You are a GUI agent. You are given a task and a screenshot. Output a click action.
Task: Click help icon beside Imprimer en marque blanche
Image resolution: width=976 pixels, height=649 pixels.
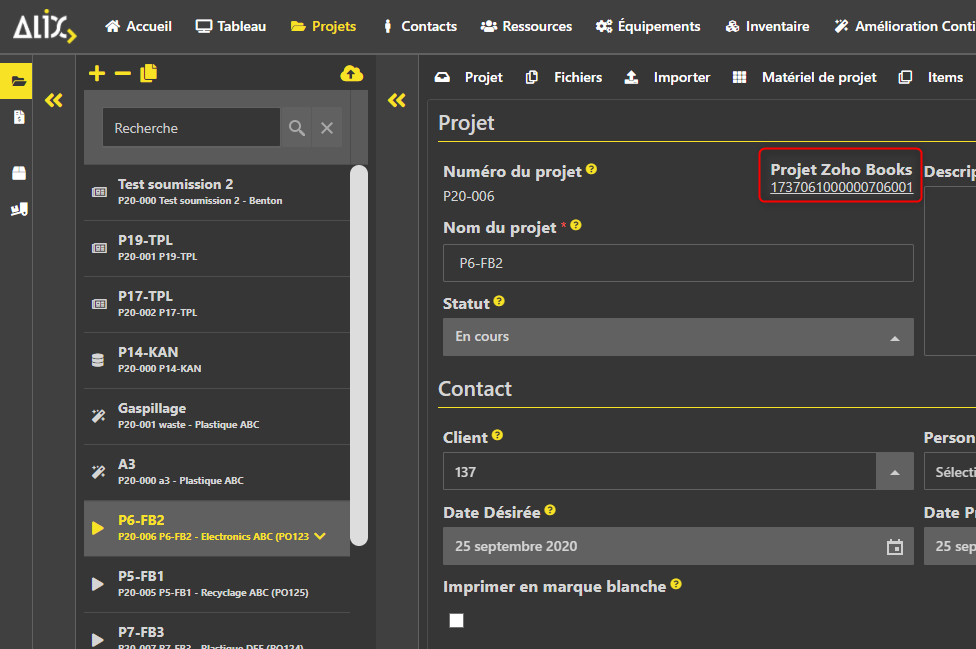[x=676, y=584]
